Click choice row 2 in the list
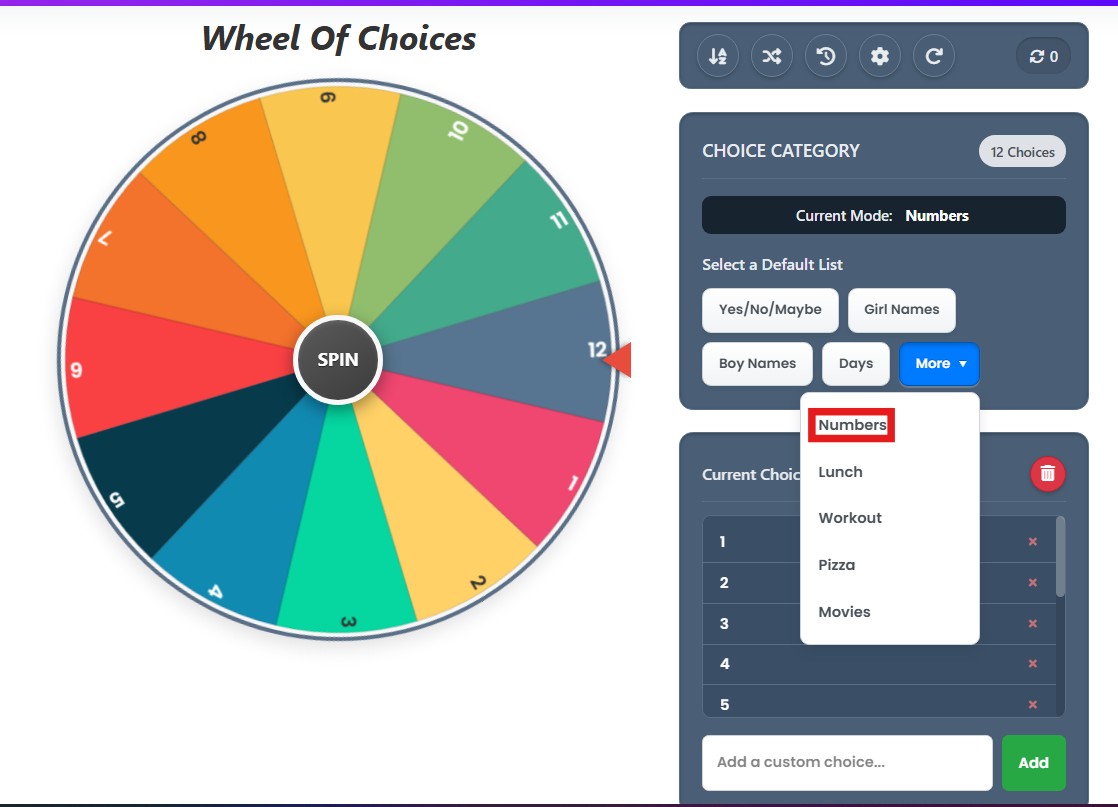 coord(879,582)
